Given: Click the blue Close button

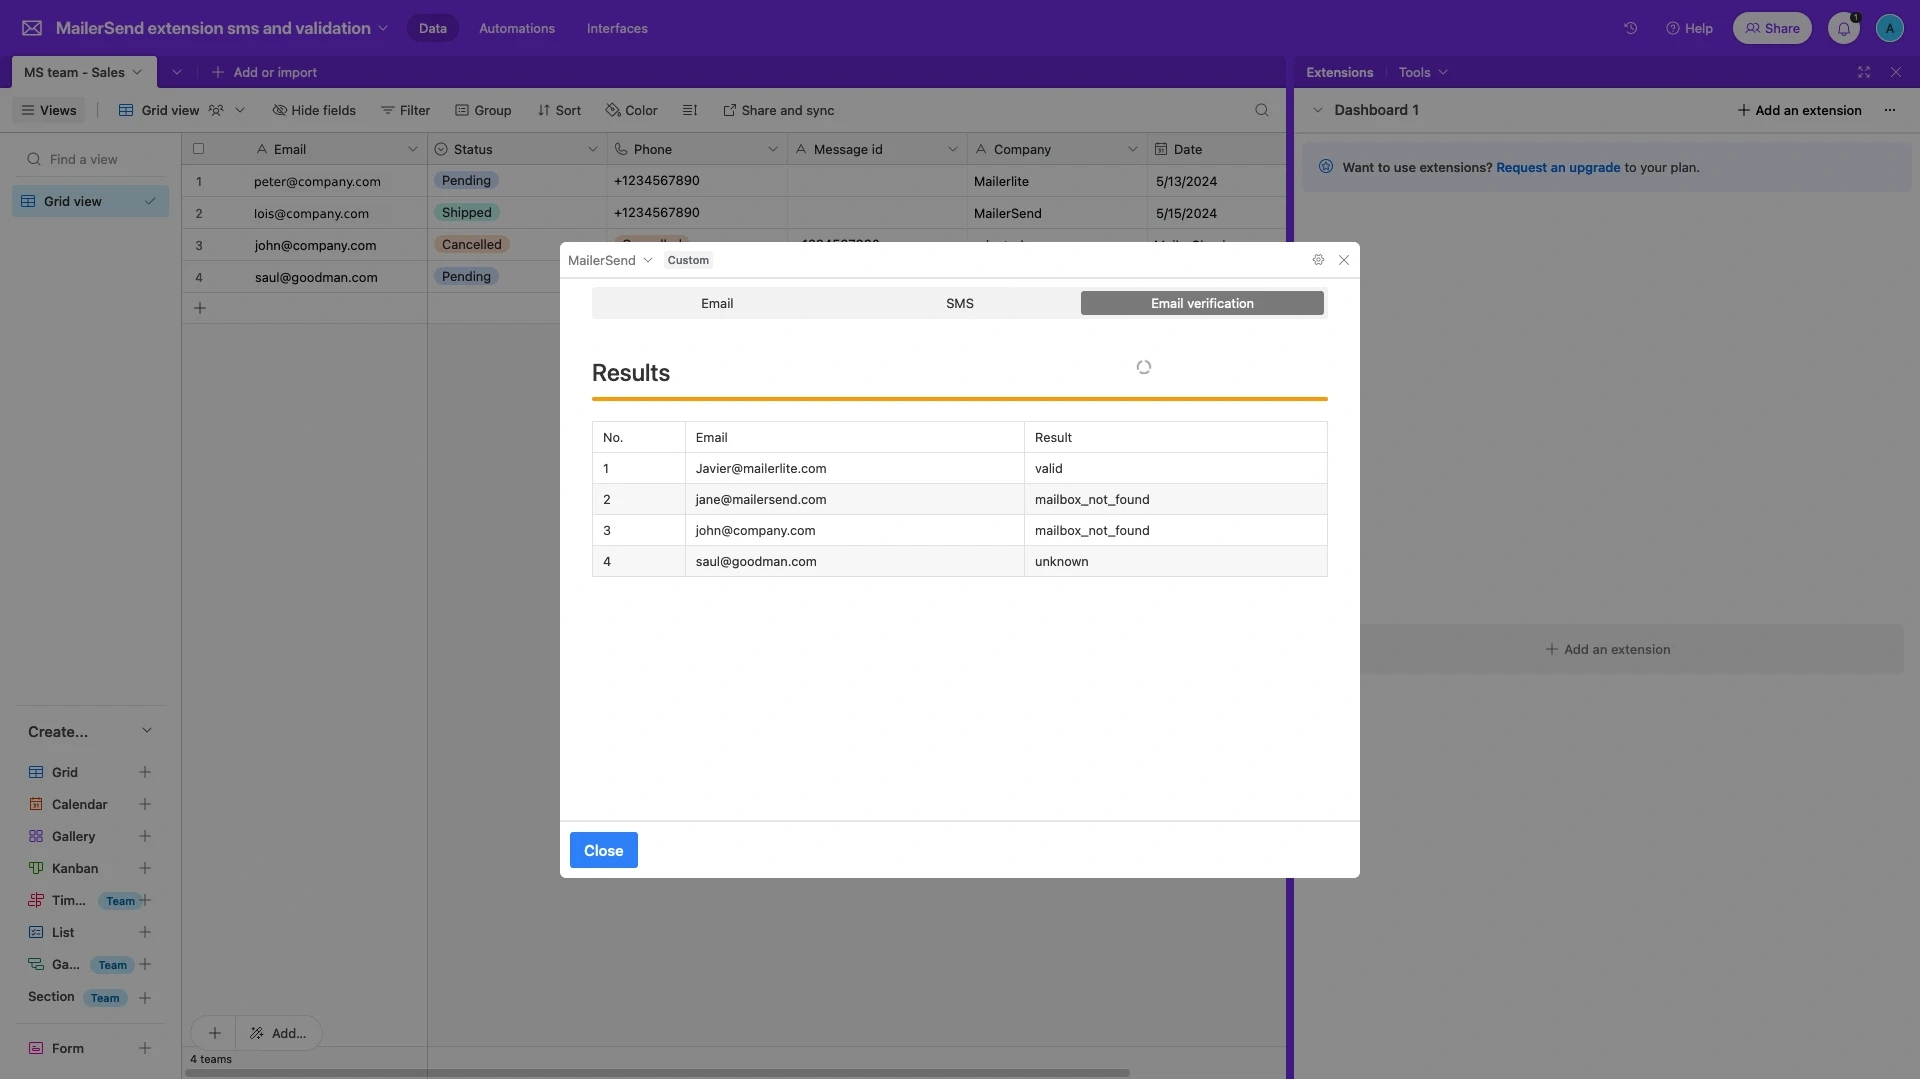Looking at the screenshot, I should click(x=603, y=850).
